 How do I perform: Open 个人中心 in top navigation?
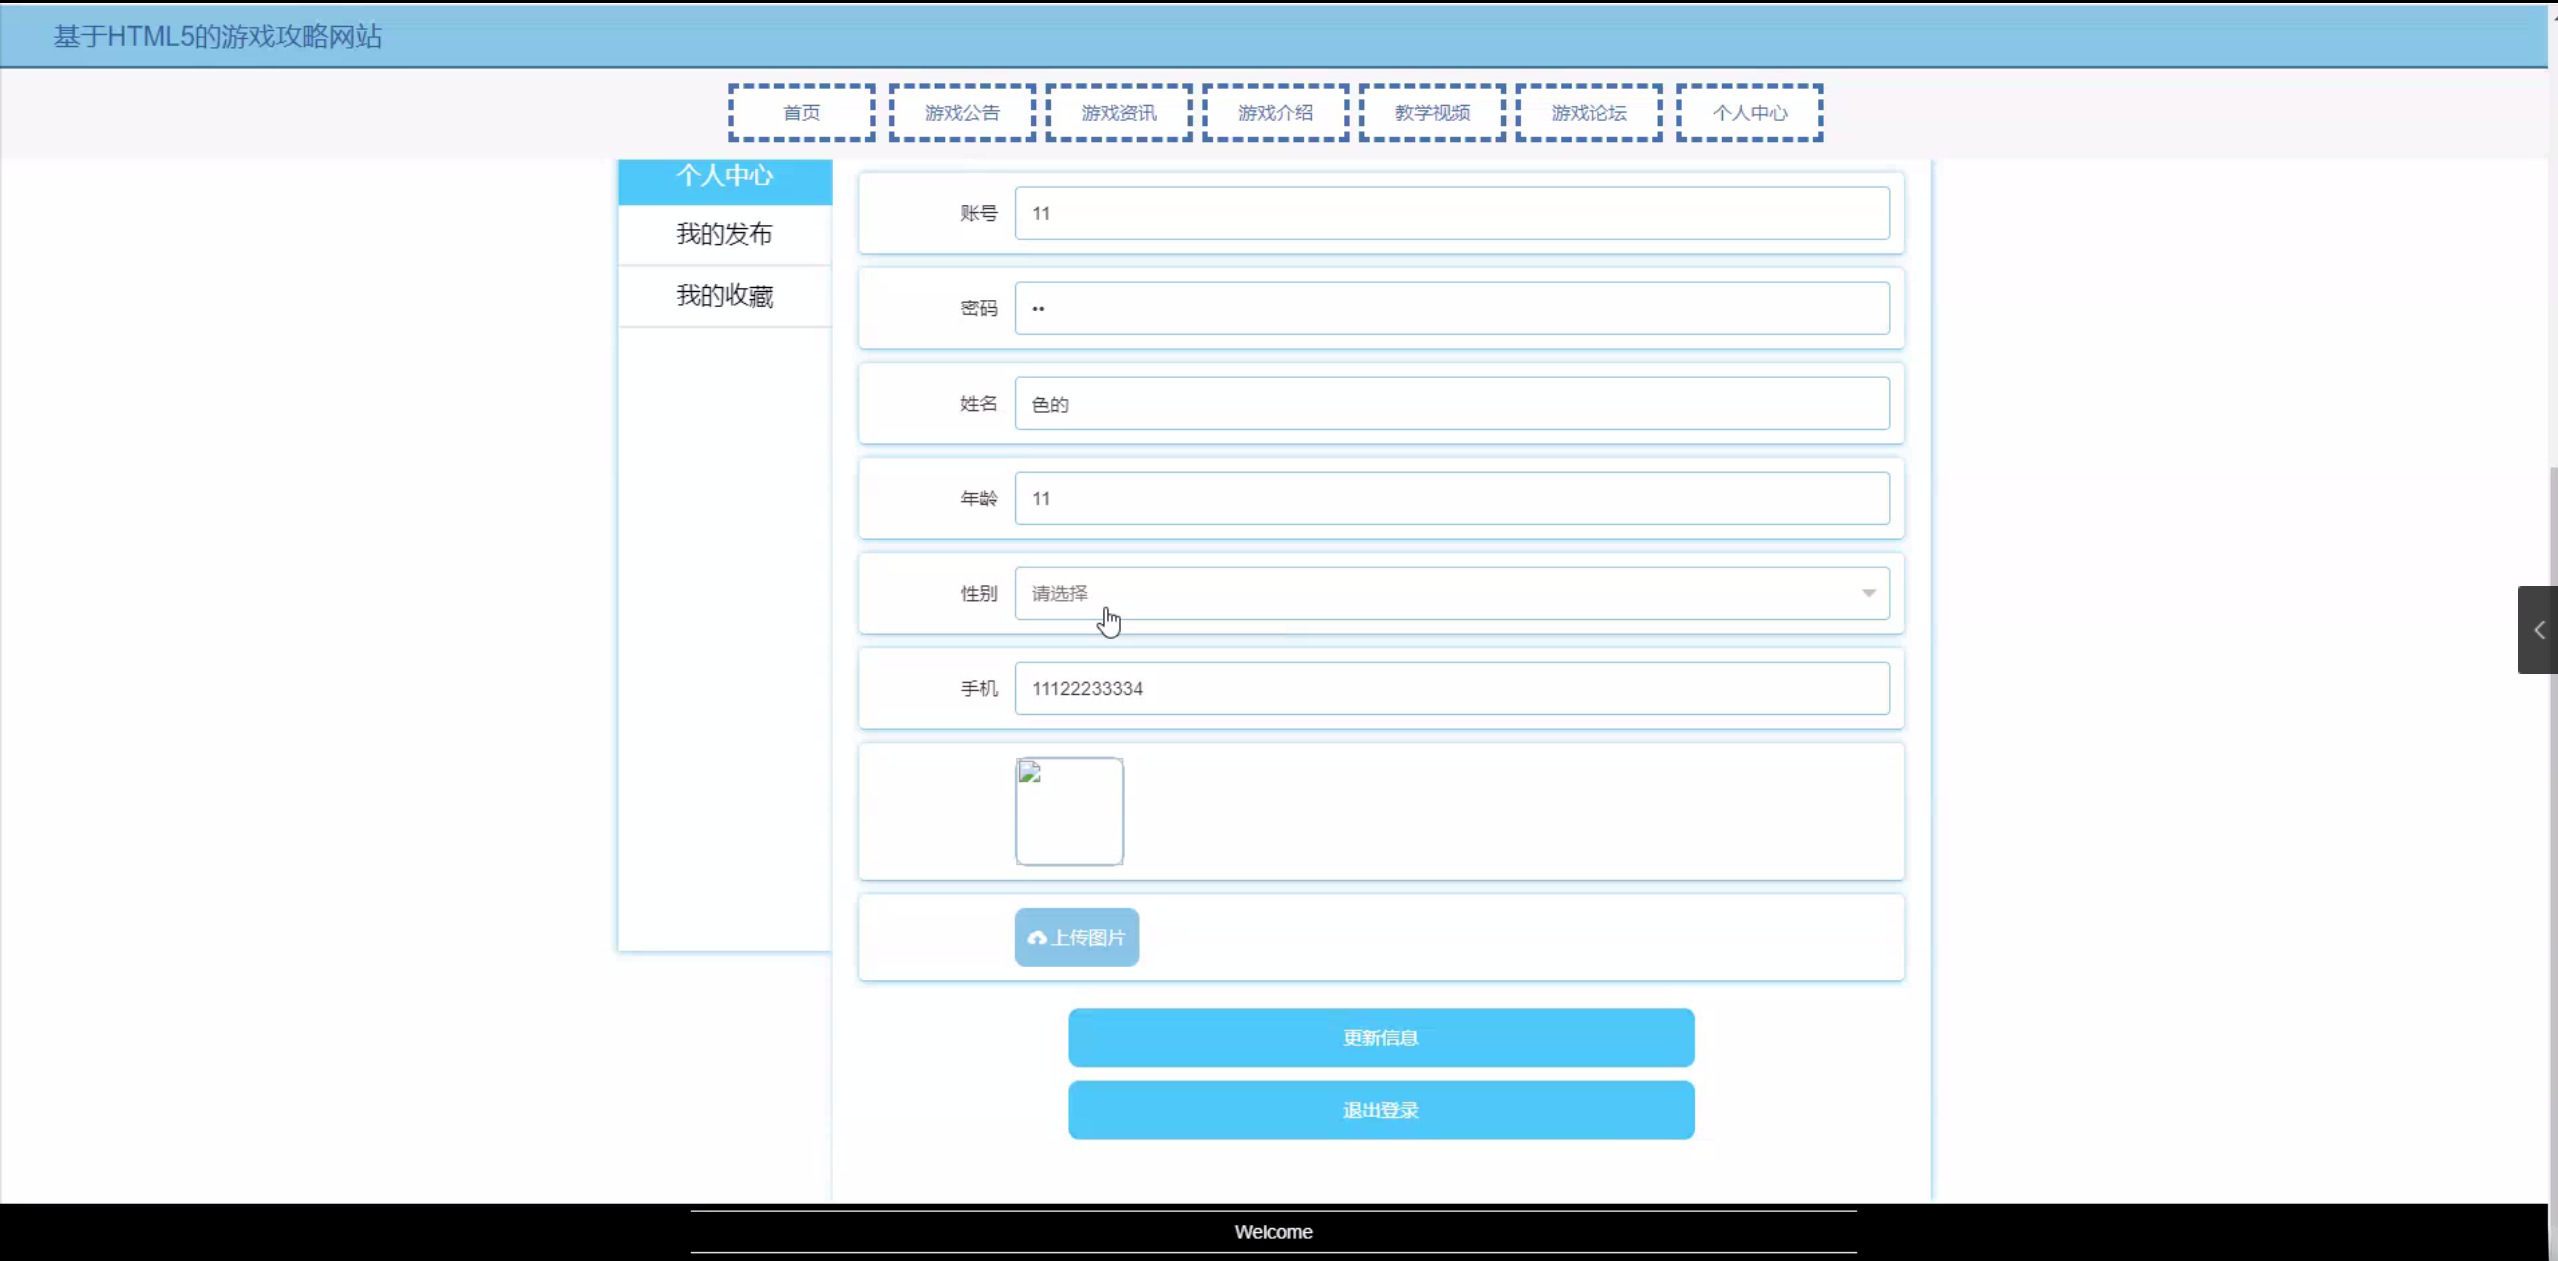click(1749, 113)
